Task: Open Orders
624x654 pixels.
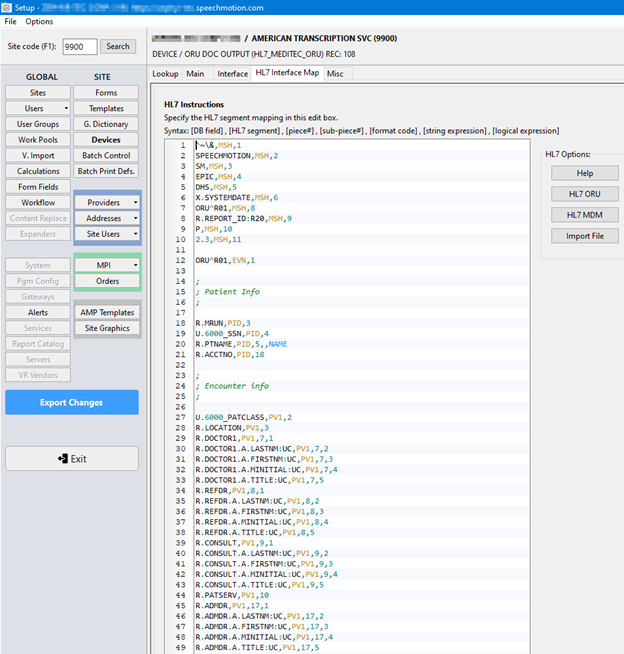Action: click(x=108, y=281)
